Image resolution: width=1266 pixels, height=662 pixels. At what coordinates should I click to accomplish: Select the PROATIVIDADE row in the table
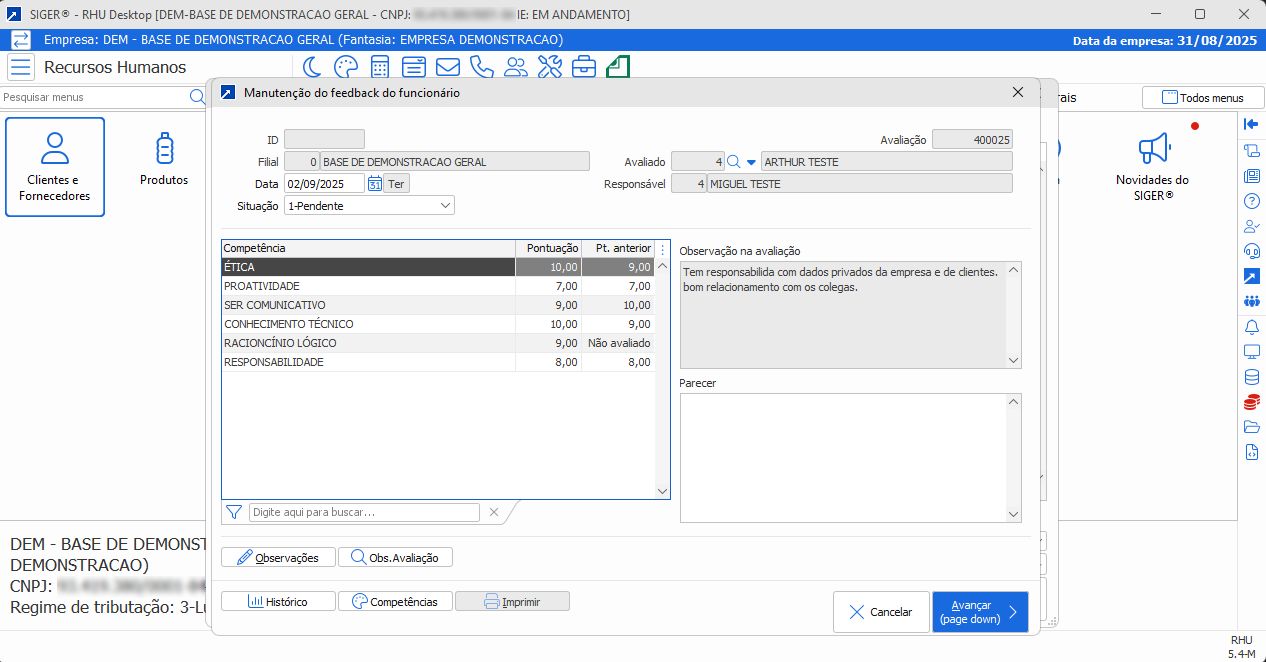[368, 286]
